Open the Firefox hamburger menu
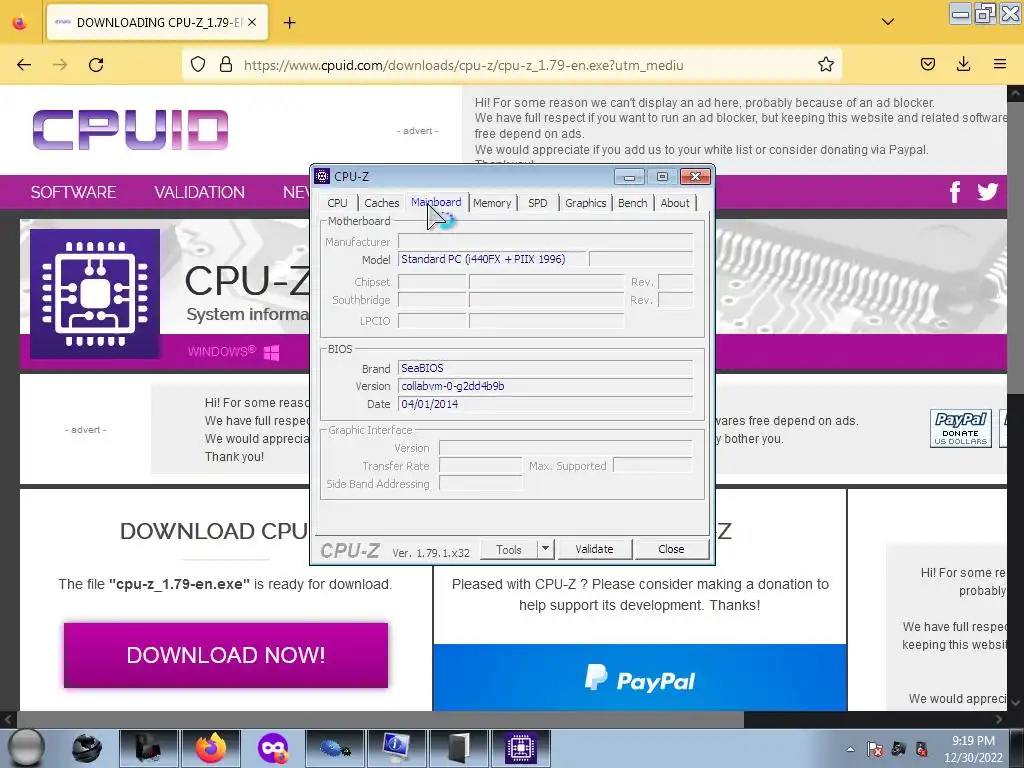 (x=999, y=64)
